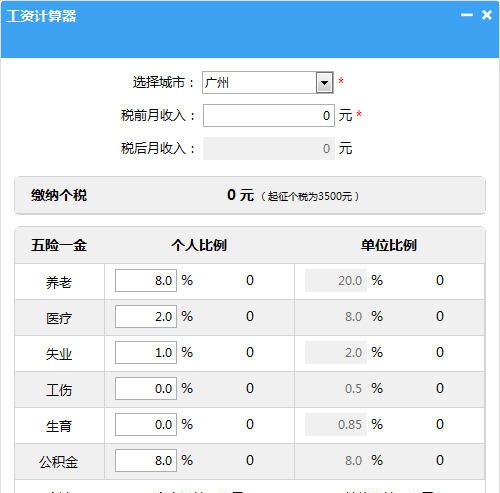
Task: Click the 税前月收入 label
Action: pos(158,115)
